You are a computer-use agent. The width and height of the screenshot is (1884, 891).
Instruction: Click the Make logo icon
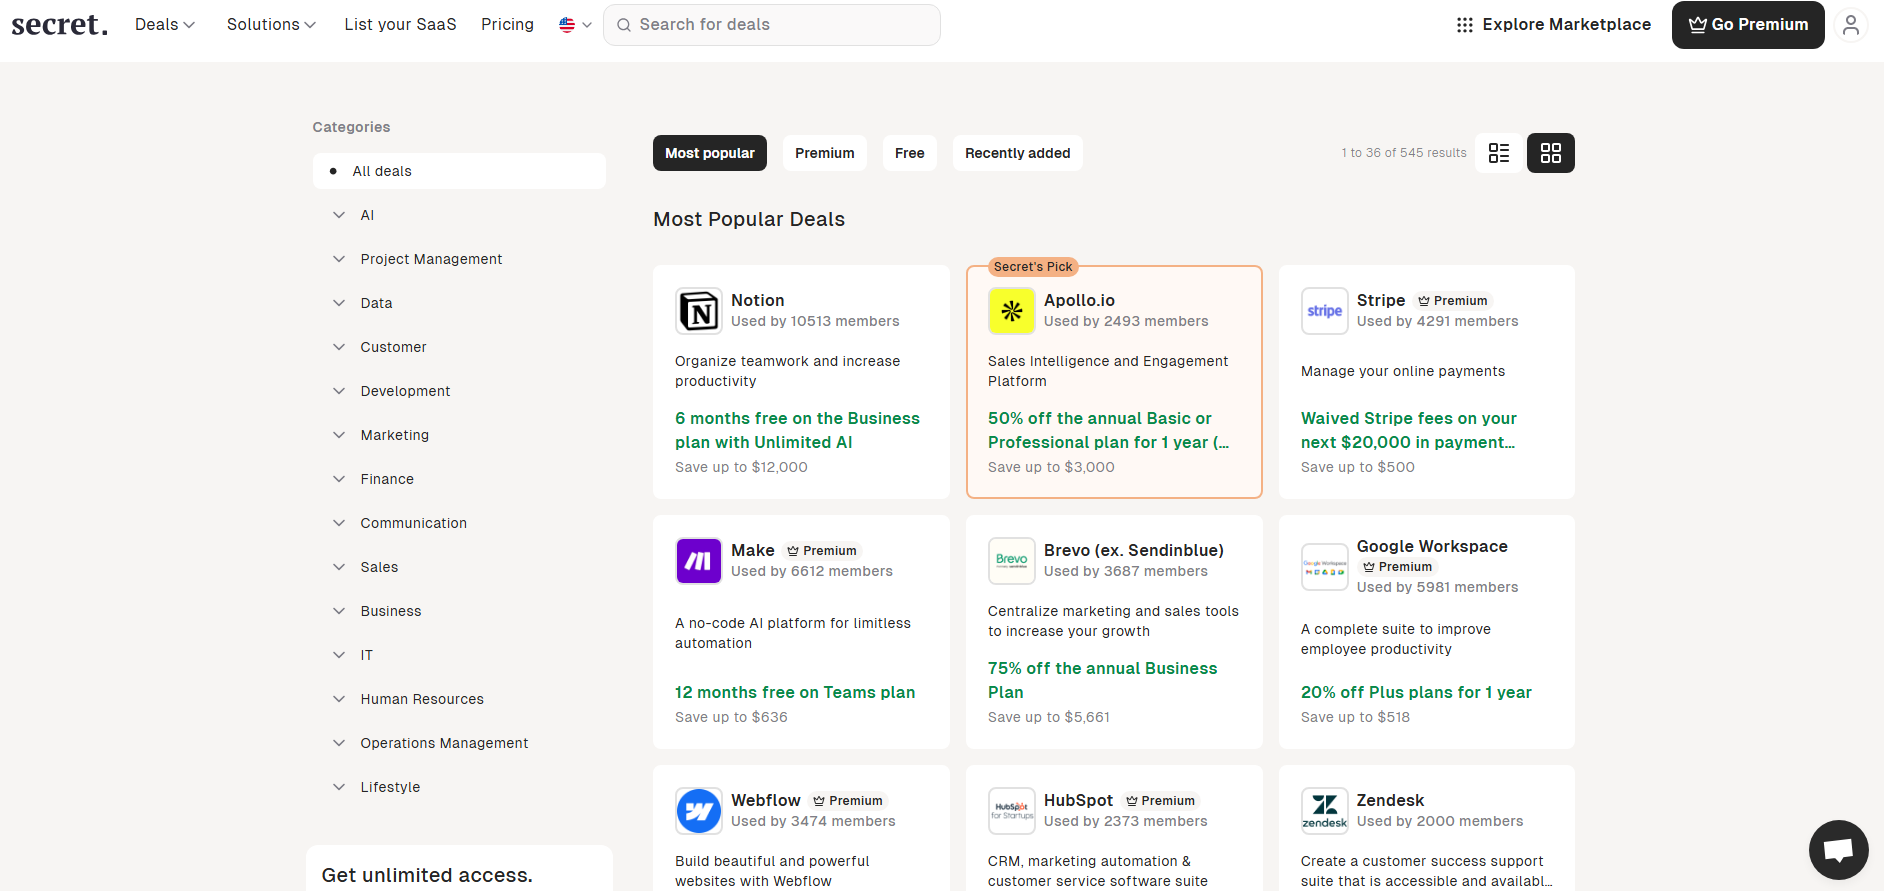click(x=698, y=561)
